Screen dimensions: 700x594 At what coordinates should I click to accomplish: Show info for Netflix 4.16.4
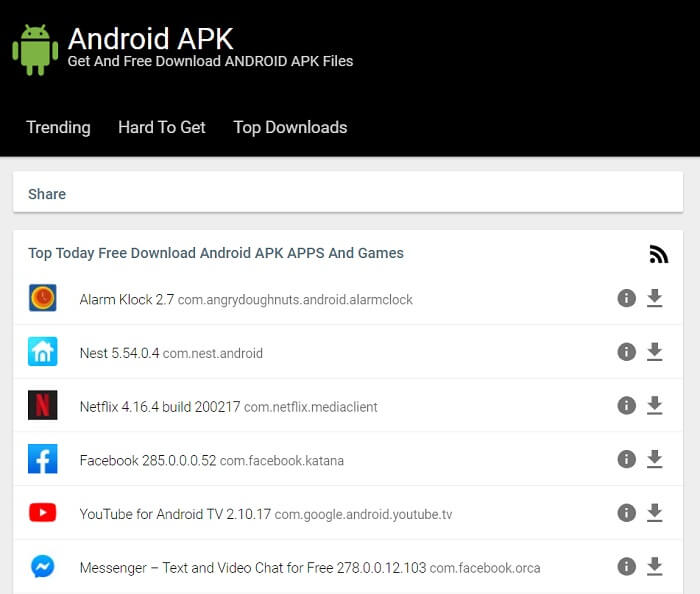coord(626,405)
